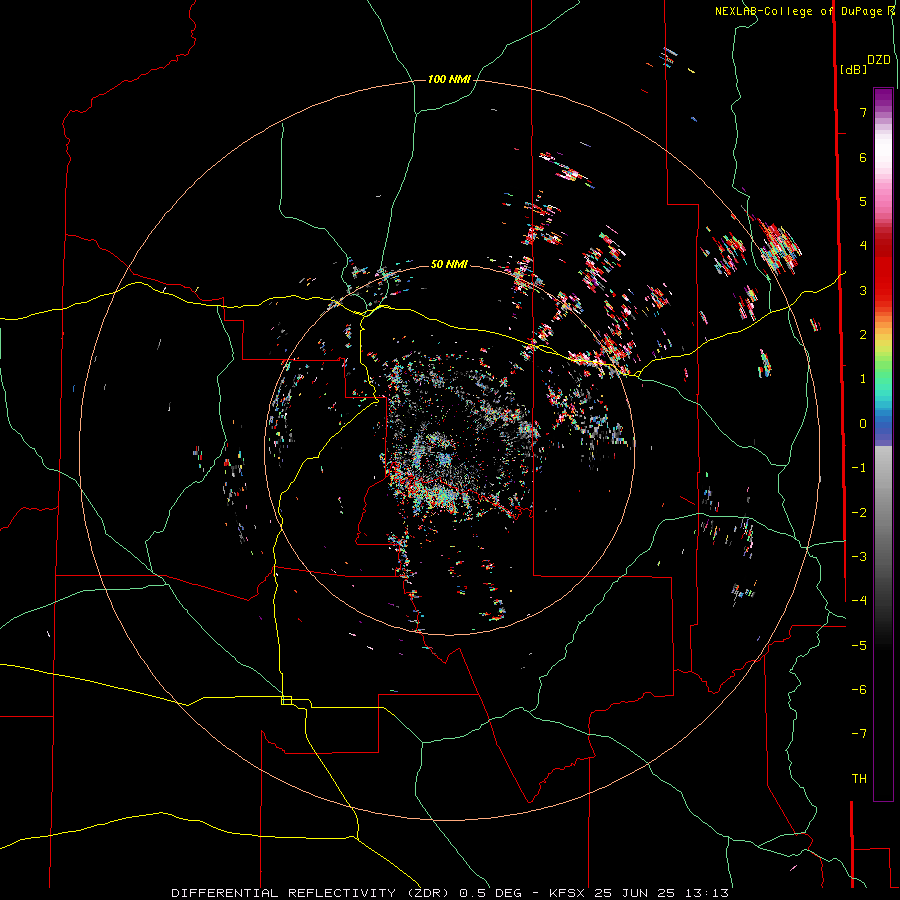Click the 5 value on the scale

coord(863,201)
